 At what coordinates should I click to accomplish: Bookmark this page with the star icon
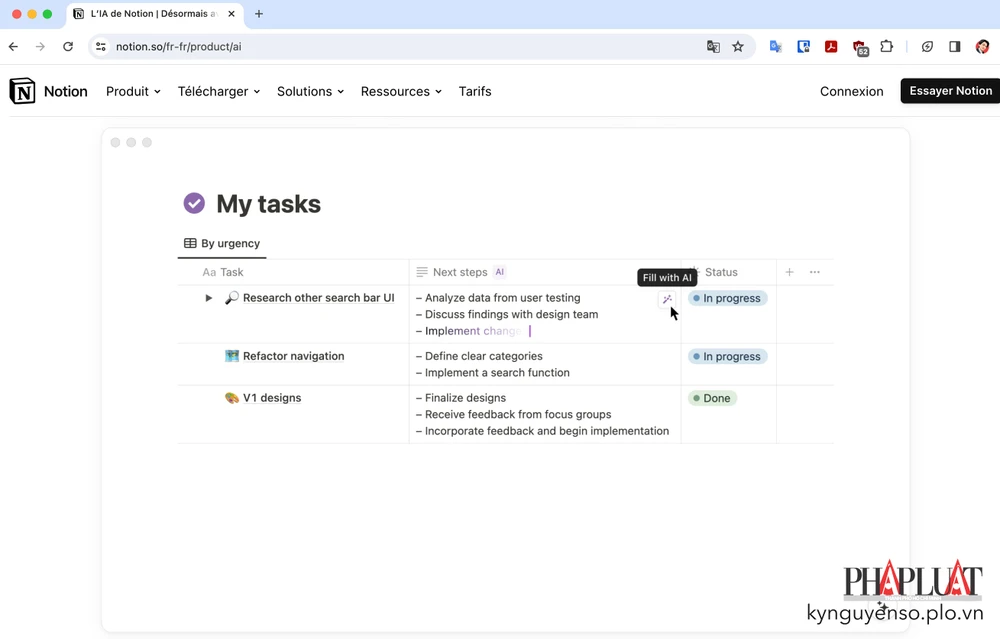tap(738, 47)
